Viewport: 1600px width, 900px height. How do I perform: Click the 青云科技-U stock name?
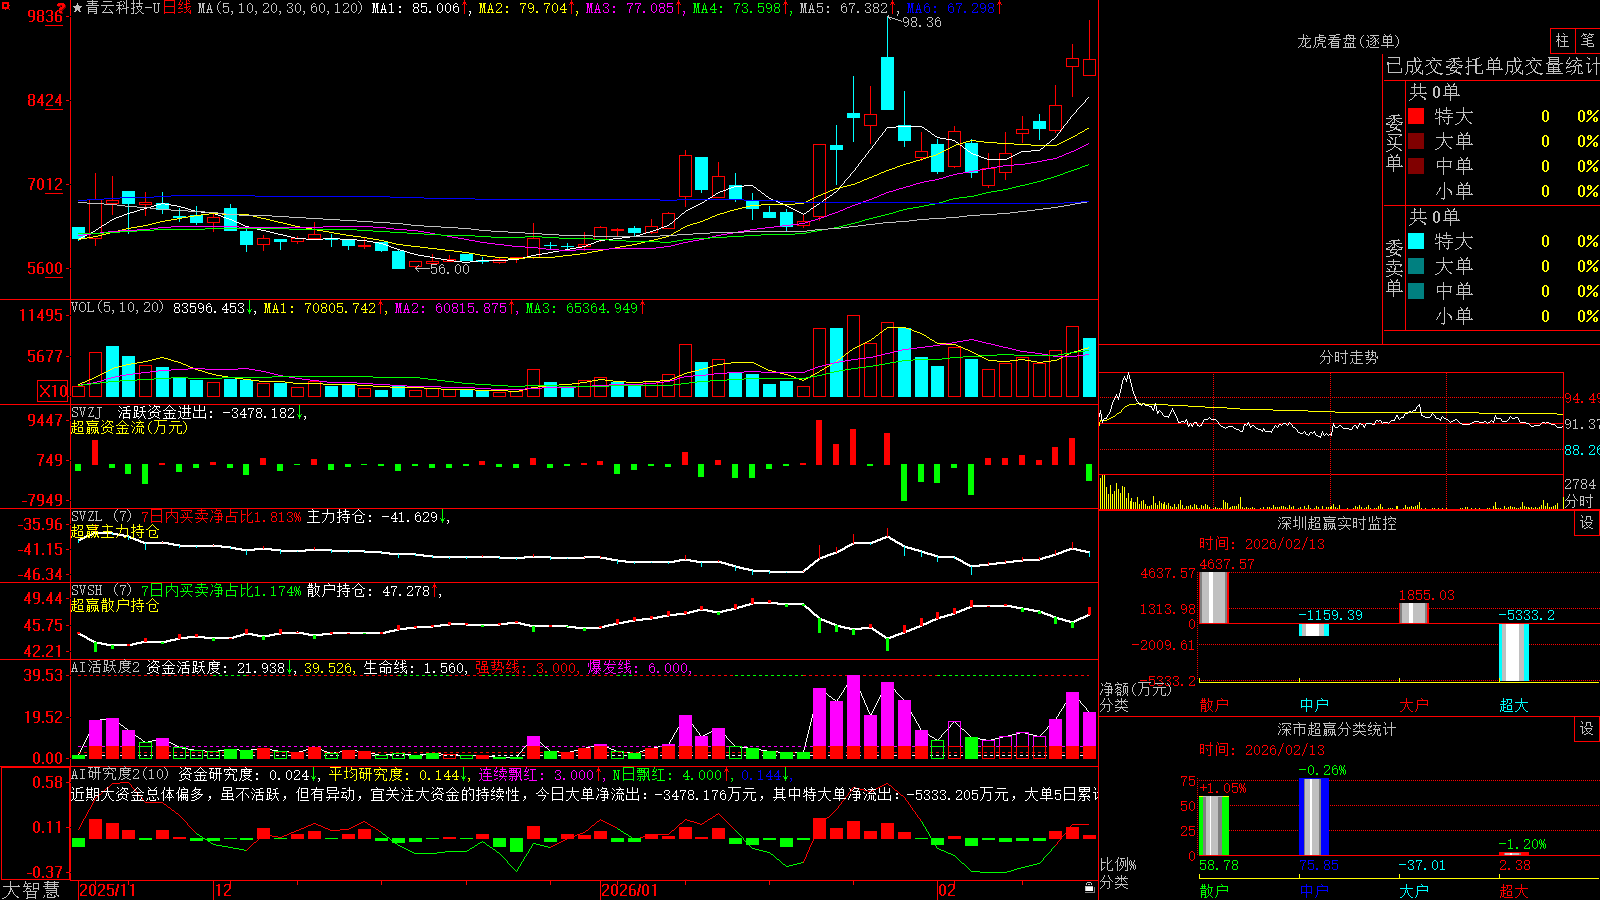[123, 8]
